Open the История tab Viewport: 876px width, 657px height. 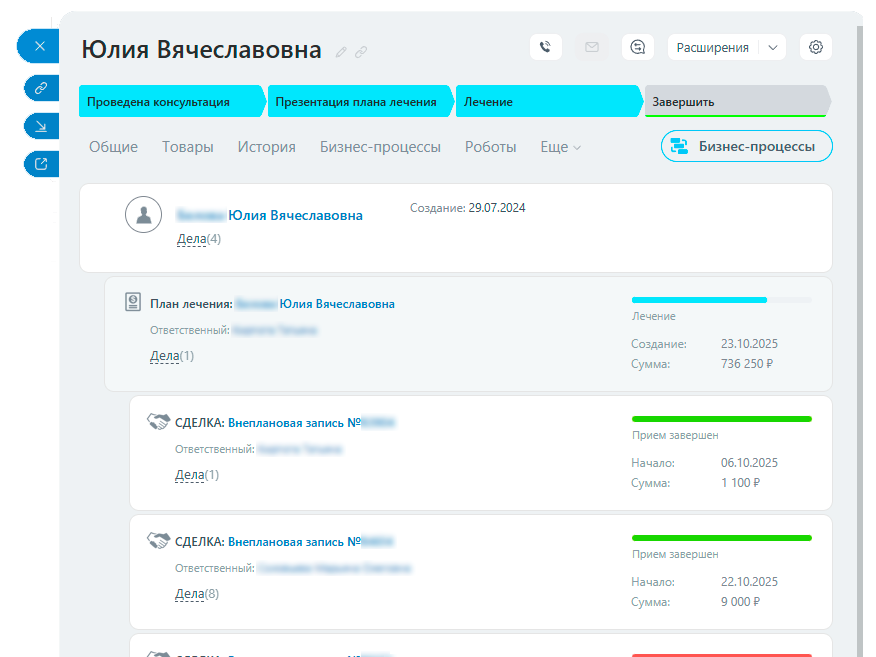pos(266,147)
